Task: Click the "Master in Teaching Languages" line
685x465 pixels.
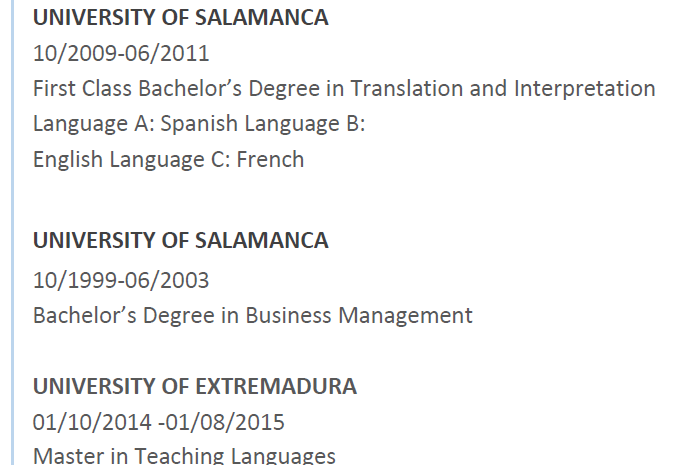Action: pos(184,456)
